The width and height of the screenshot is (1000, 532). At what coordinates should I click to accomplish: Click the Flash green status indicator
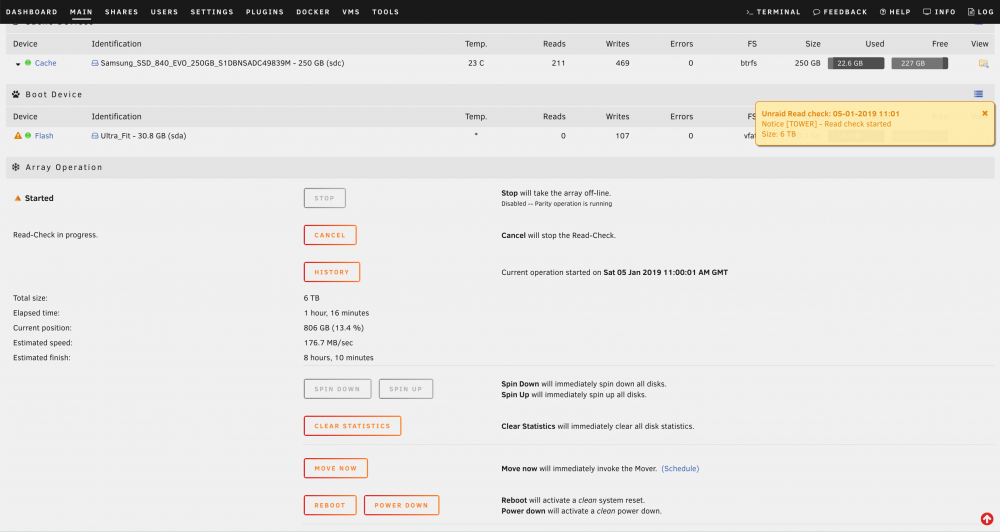(x=28, y=135)
